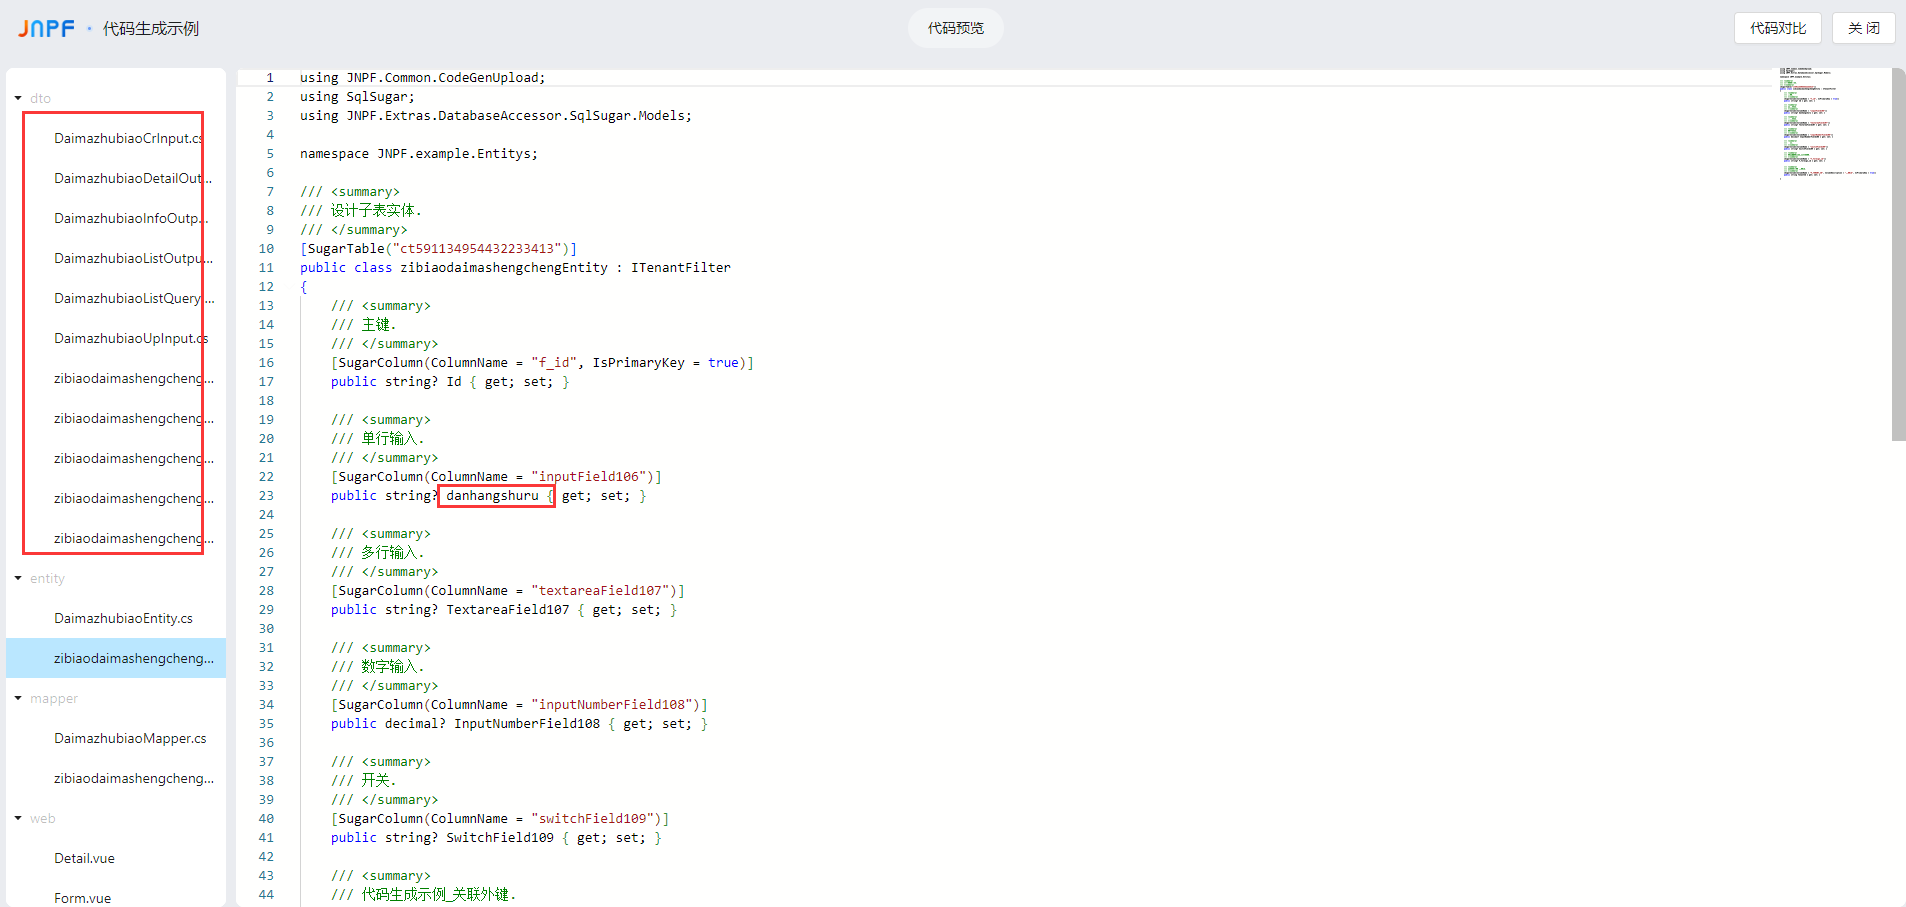Viewport: 1906px width, 907px height.
Task: Open Detail.vue file
Action: point(84,858)
